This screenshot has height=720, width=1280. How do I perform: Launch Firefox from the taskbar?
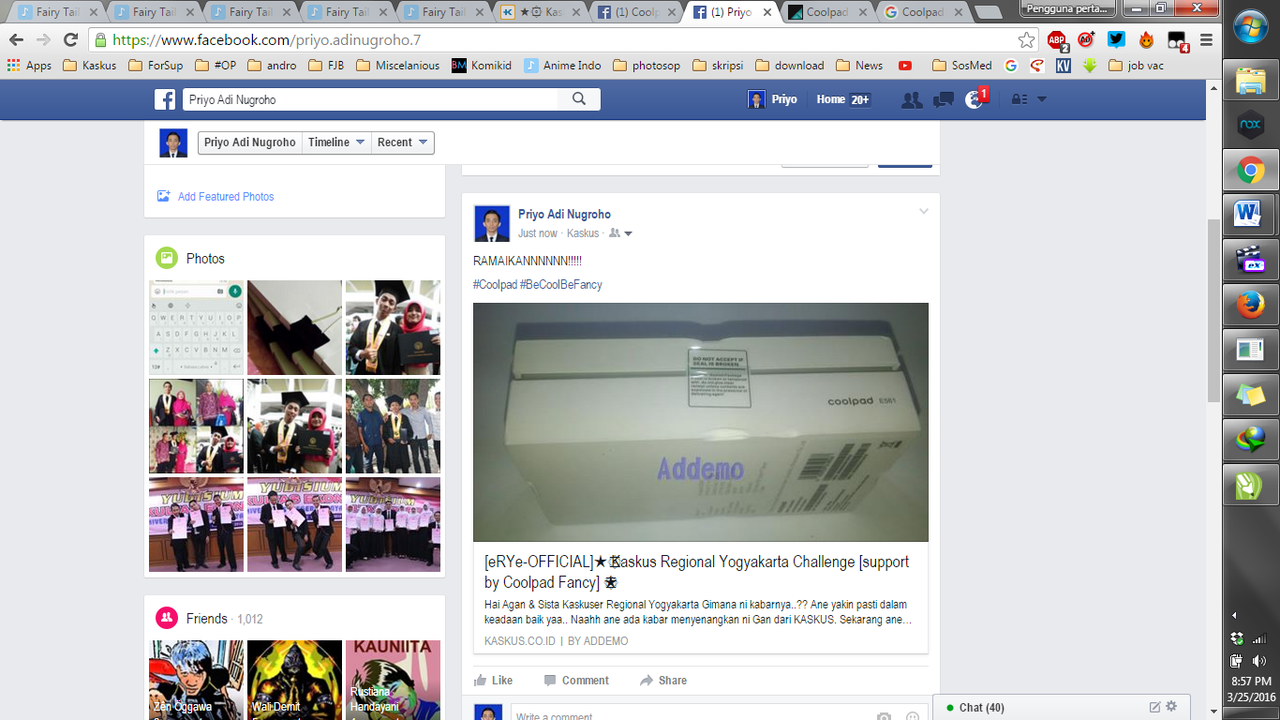(1251, 304)
